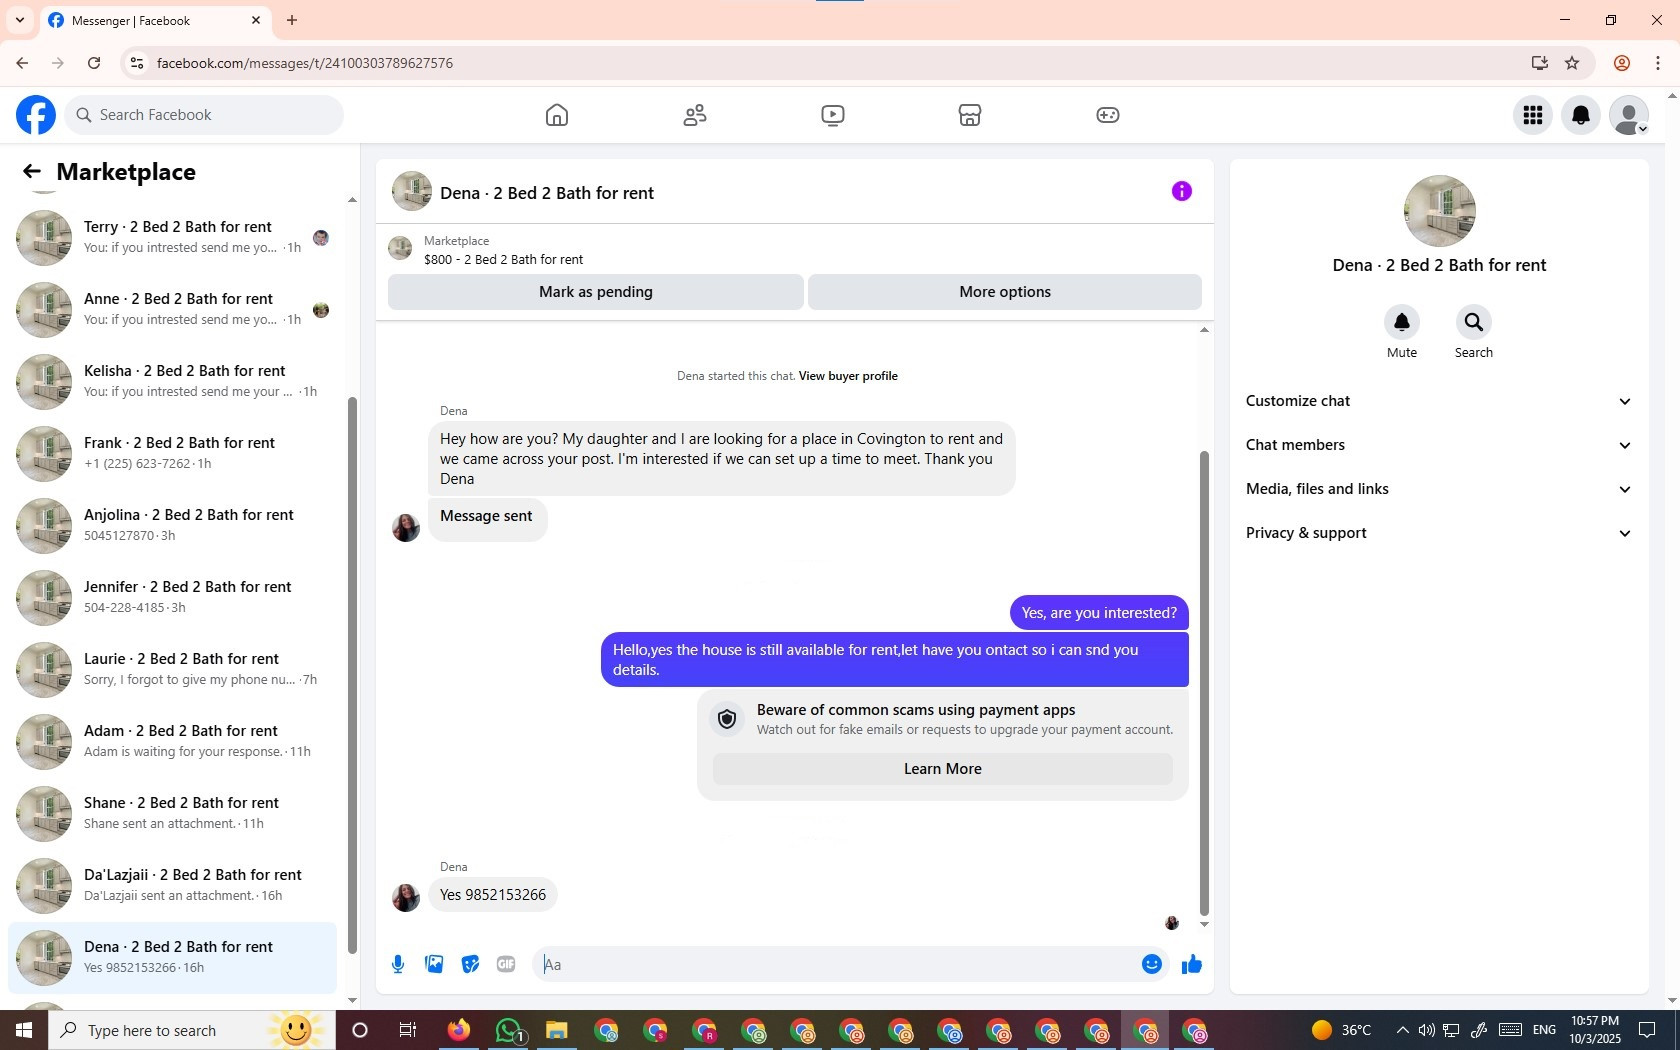Open Anjolina's 2 Bed 2 Bath chat

coord(172,526)
